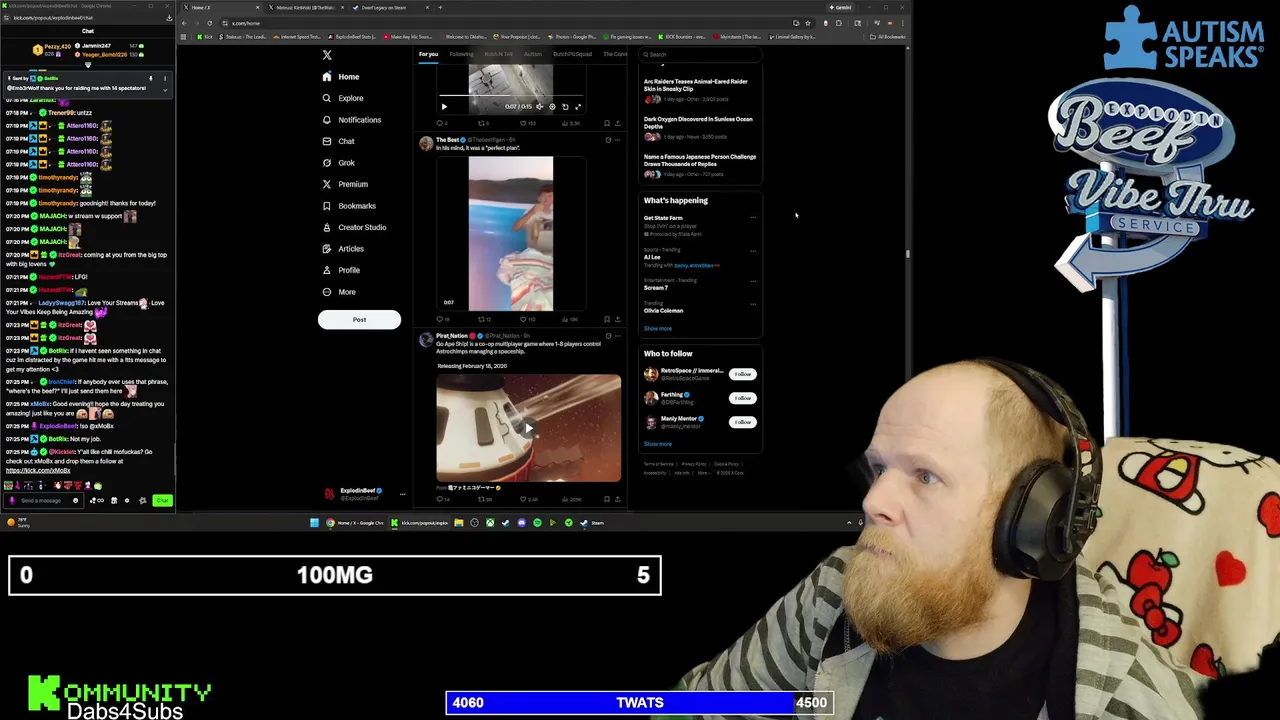Open Spotify from the taskbar
The height and width of the screenshot is (720, 1280).
[537, 523]
